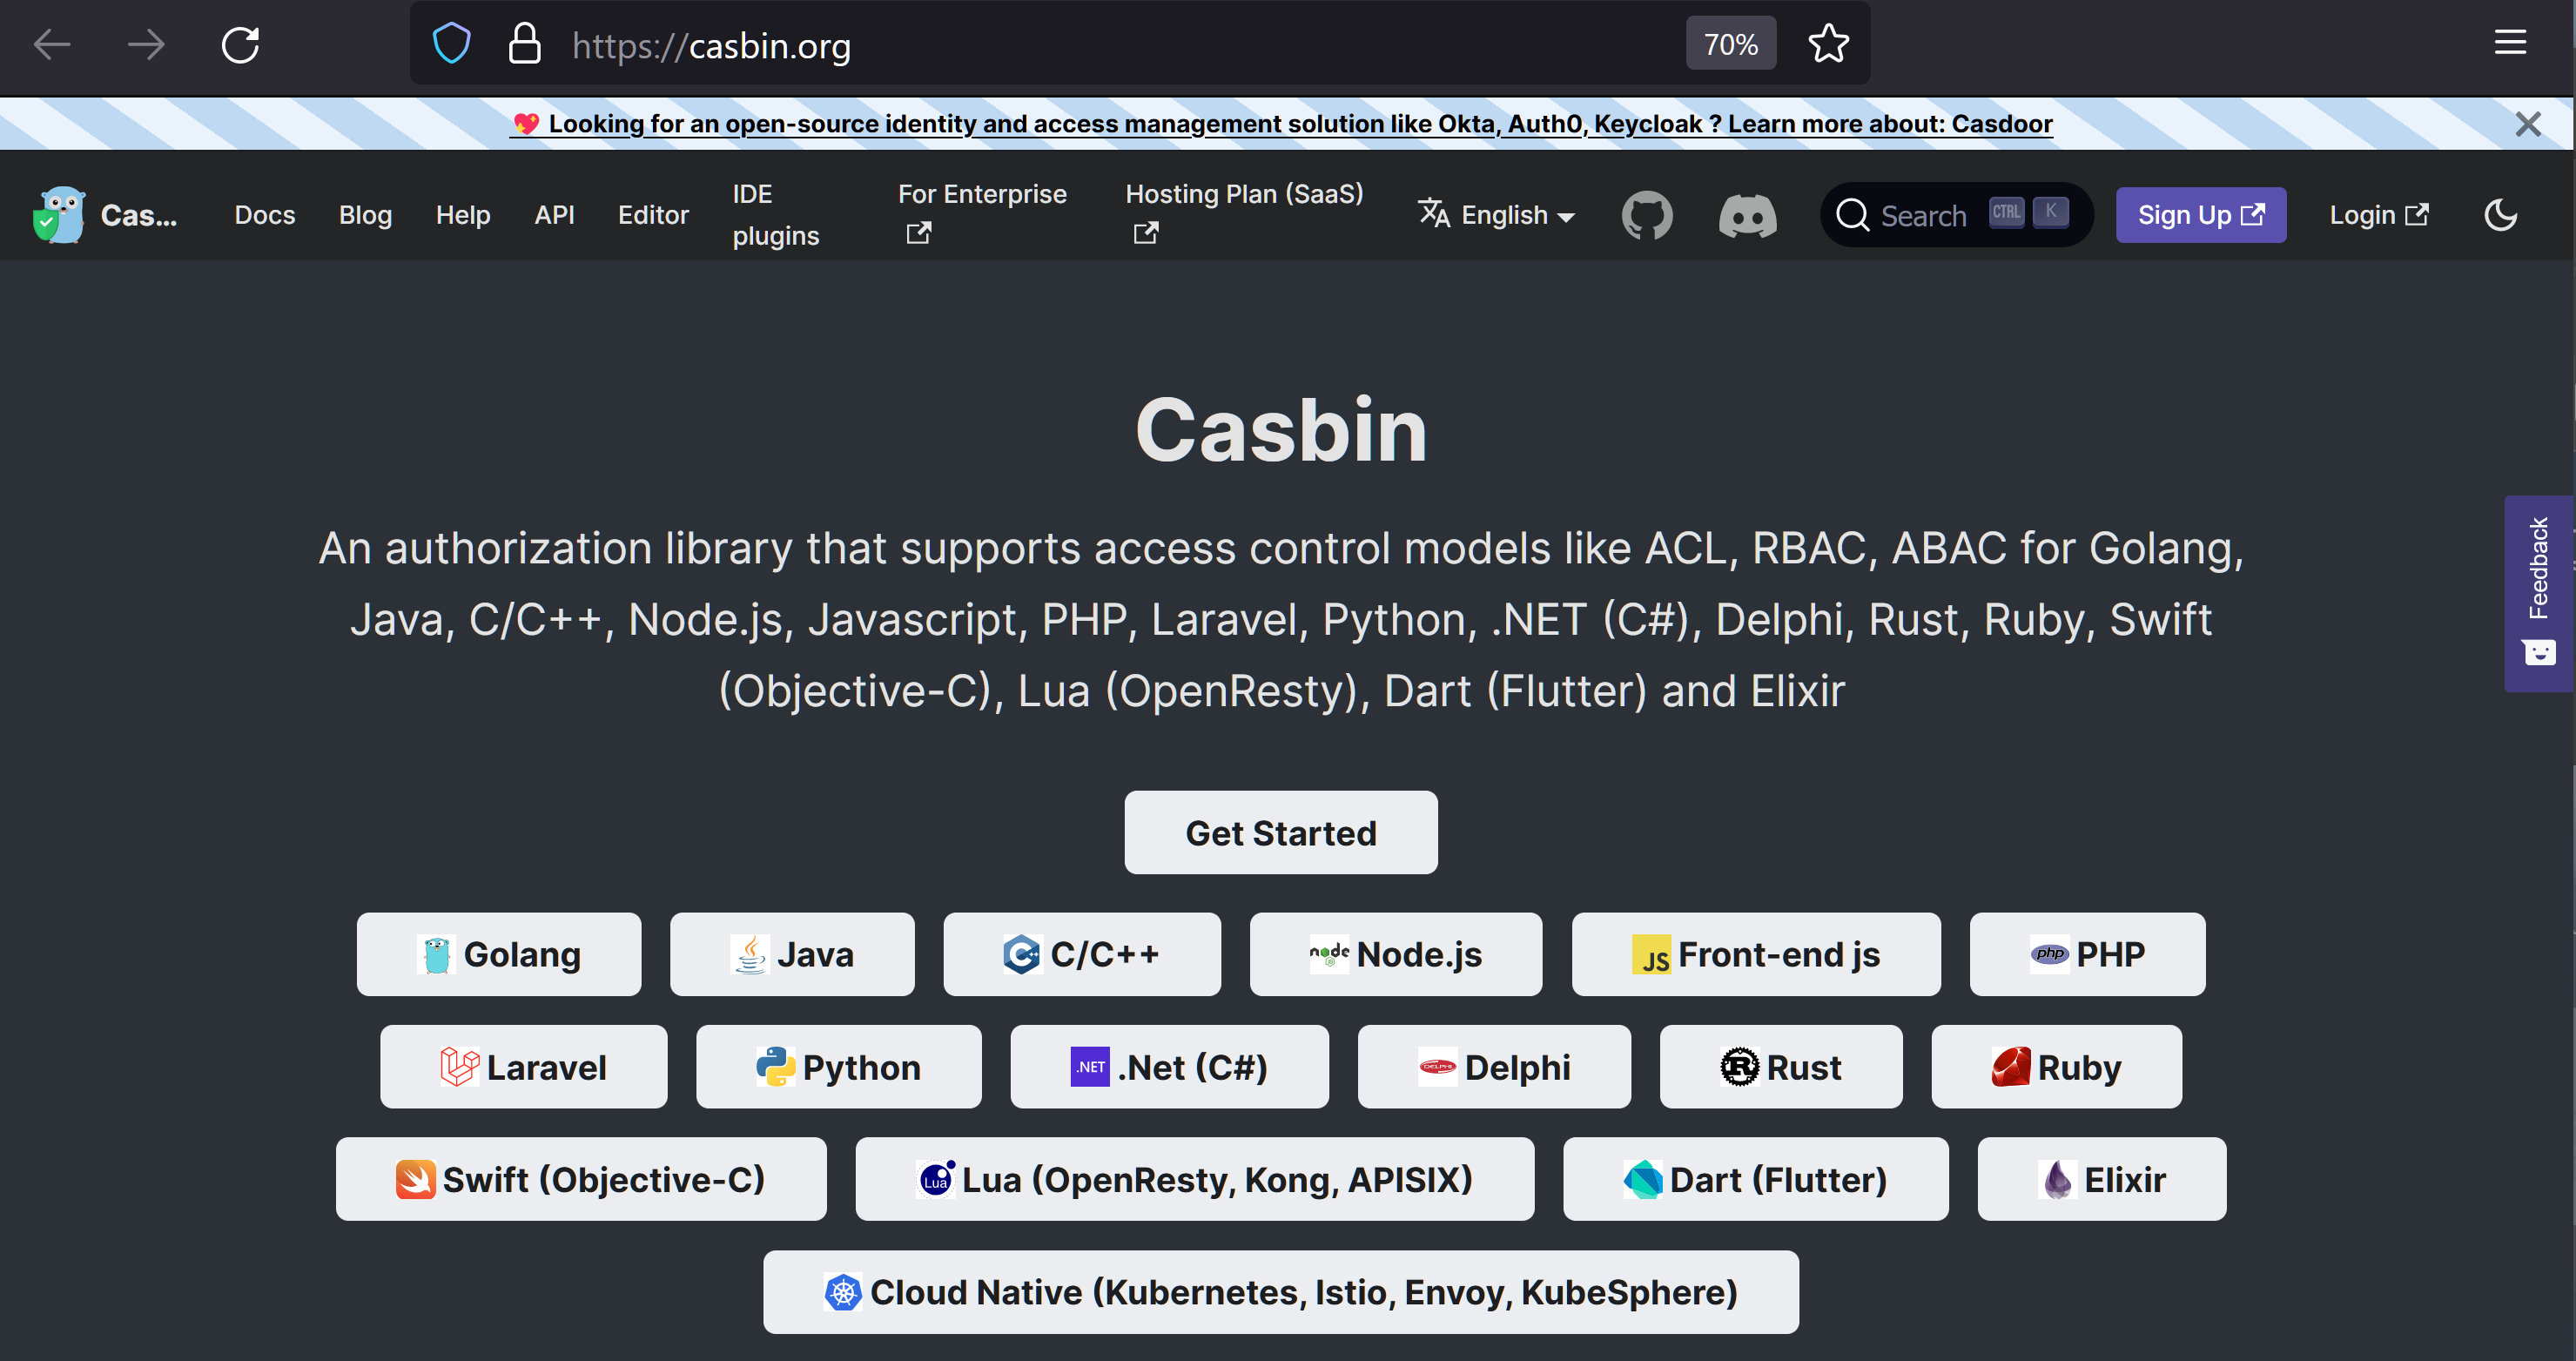This screenshot has height=1361, width=2576.
Task: Bookmark this page with the star icon
Action: click(1828, 44)
